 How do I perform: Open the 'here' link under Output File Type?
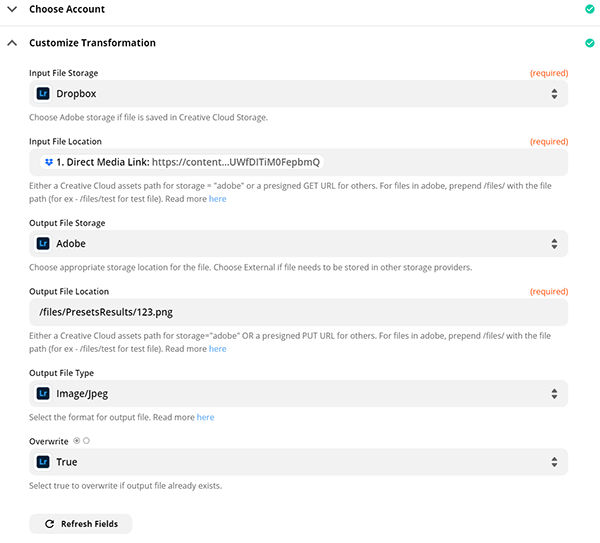coord(205,417)
